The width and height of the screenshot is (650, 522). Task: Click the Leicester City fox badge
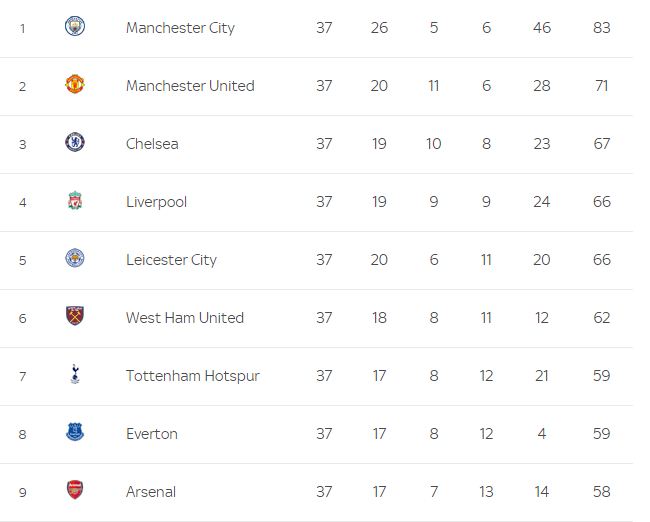(75, 259)
